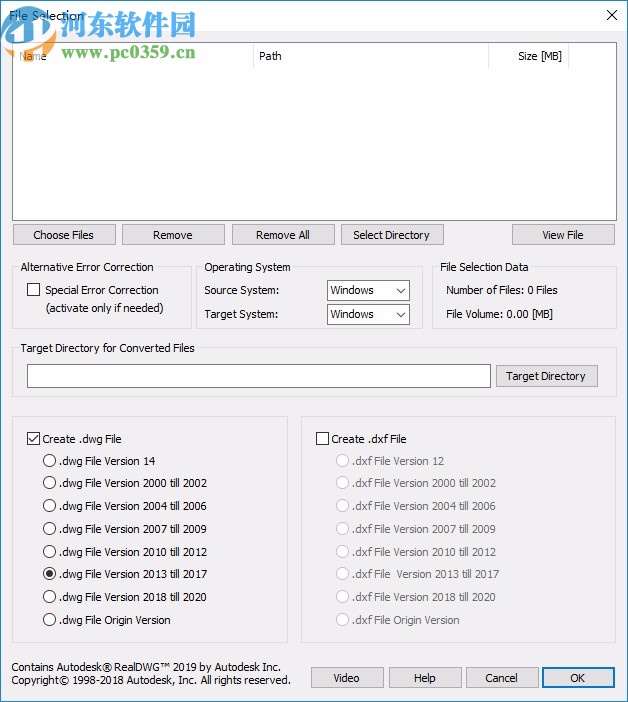Open Select Directory dialog

point(392,235)
